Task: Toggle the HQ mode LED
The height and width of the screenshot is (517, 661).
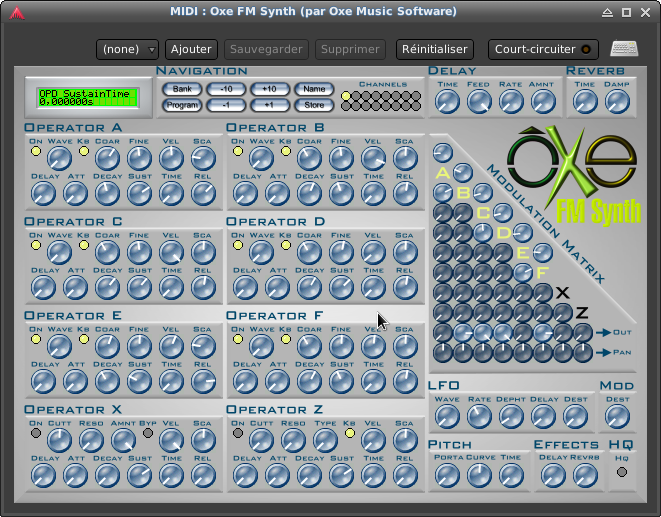Action: [621, 472]
